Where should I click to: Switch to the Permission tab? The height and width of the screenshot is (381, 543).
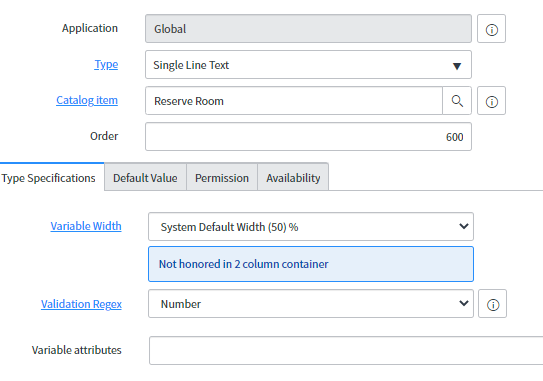pyautogui.click(x=222, y=178)
